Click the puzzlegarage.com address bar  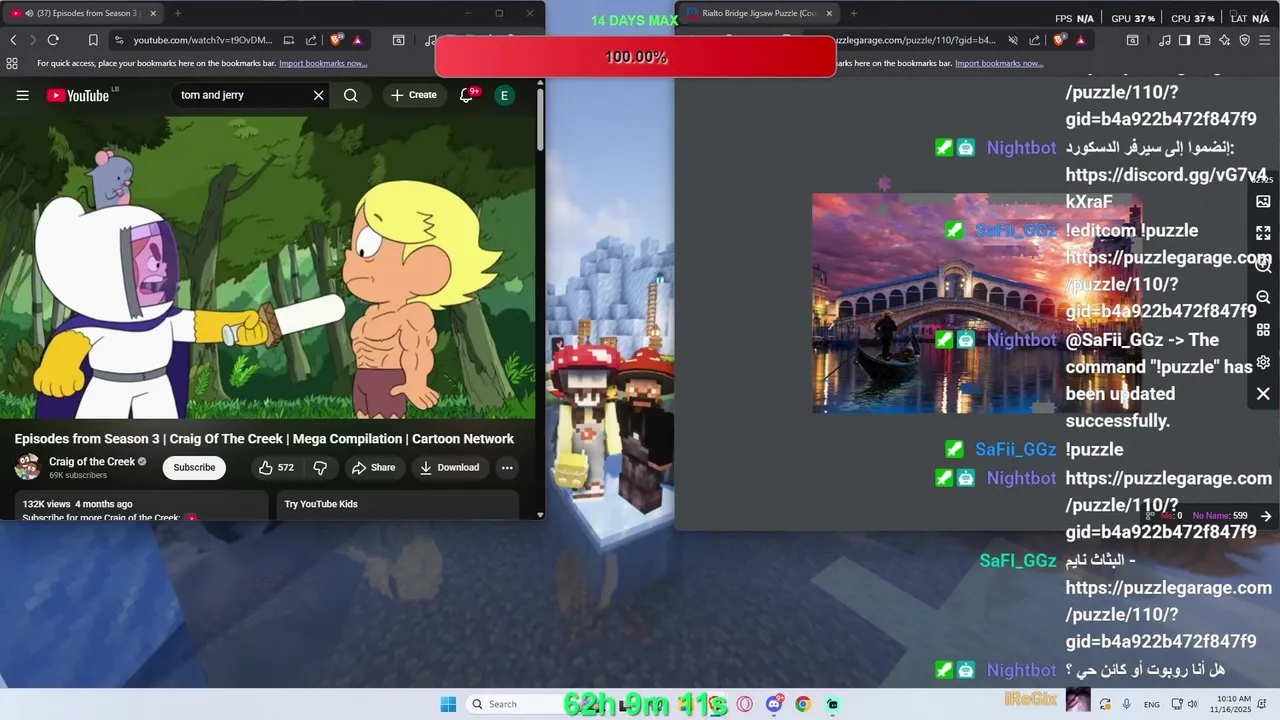coord(915,40)
